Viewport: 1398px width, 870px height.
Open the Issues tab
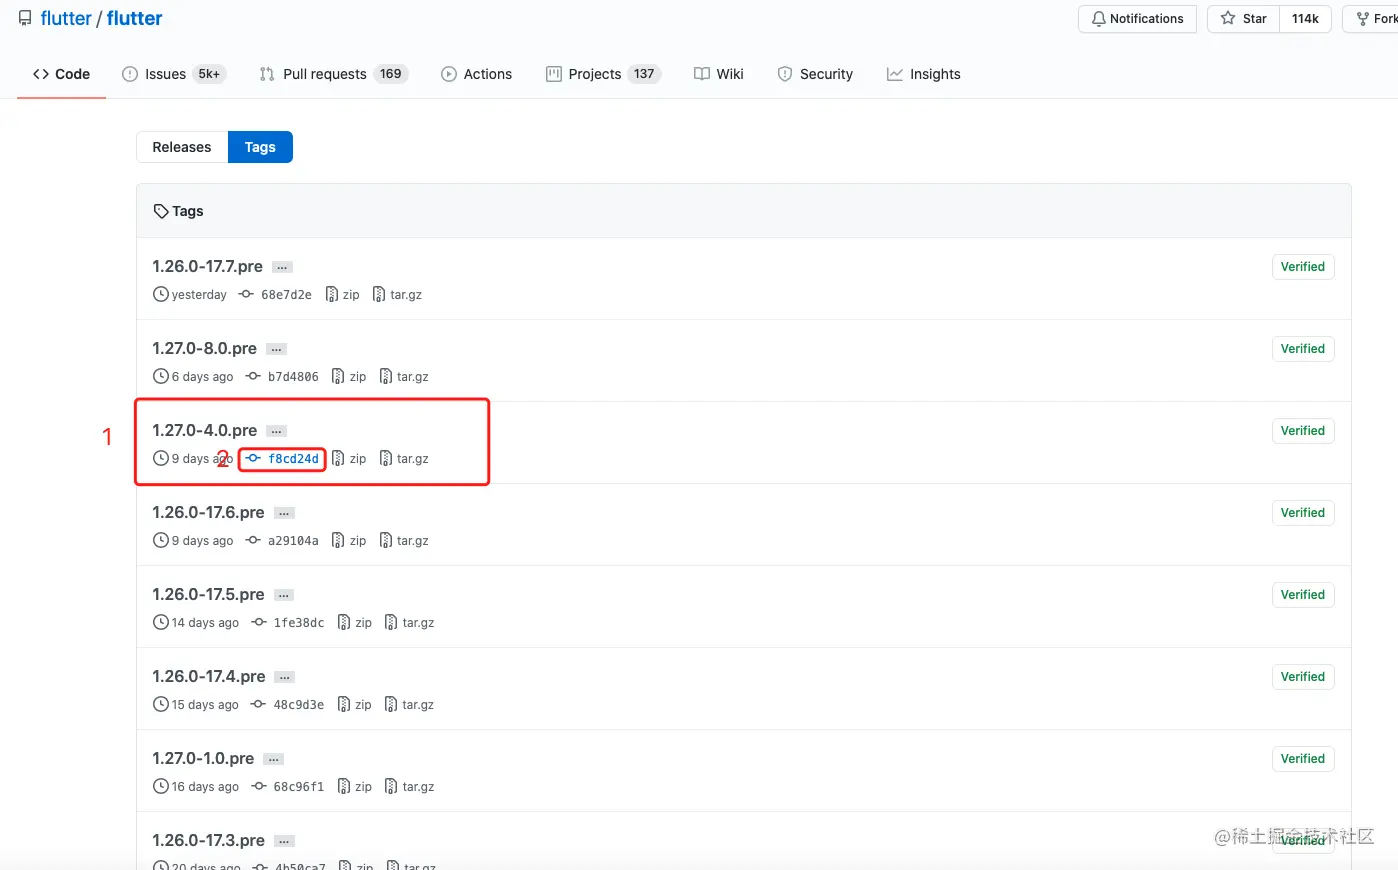(174, 74)
